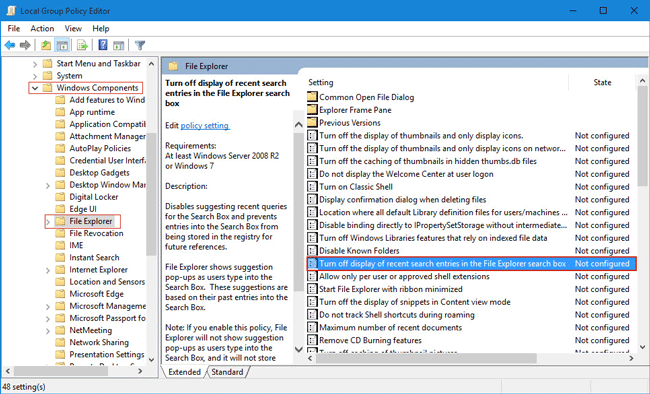Click the File Explorer header folder icon
The image size is (650, 394).
173,66
